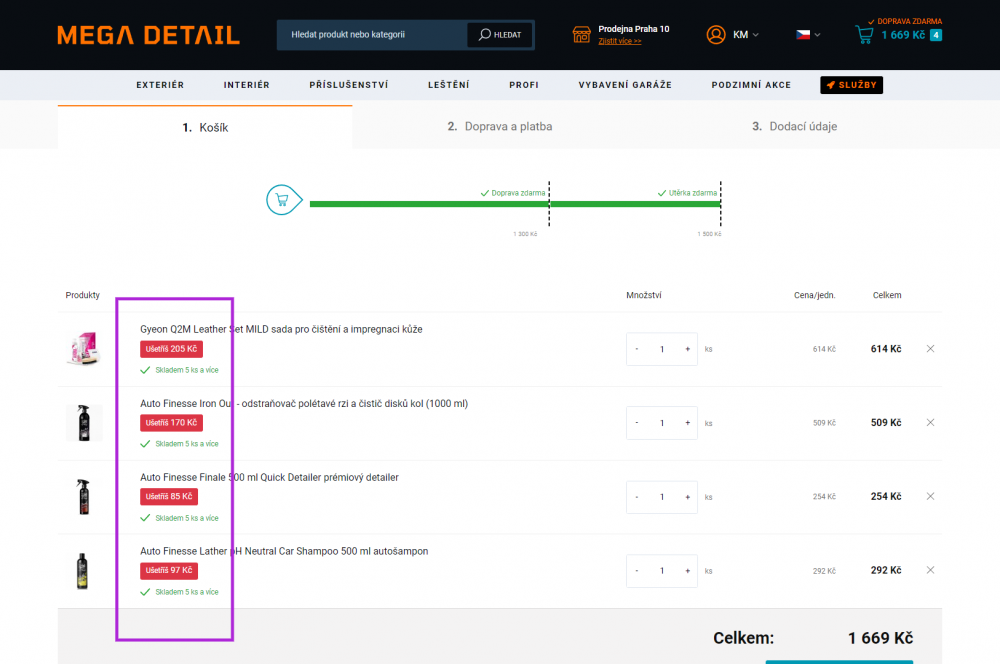Click the HLEDAT search button
Viewport: 1000px width, 664px height.
[x=500, y=34]
